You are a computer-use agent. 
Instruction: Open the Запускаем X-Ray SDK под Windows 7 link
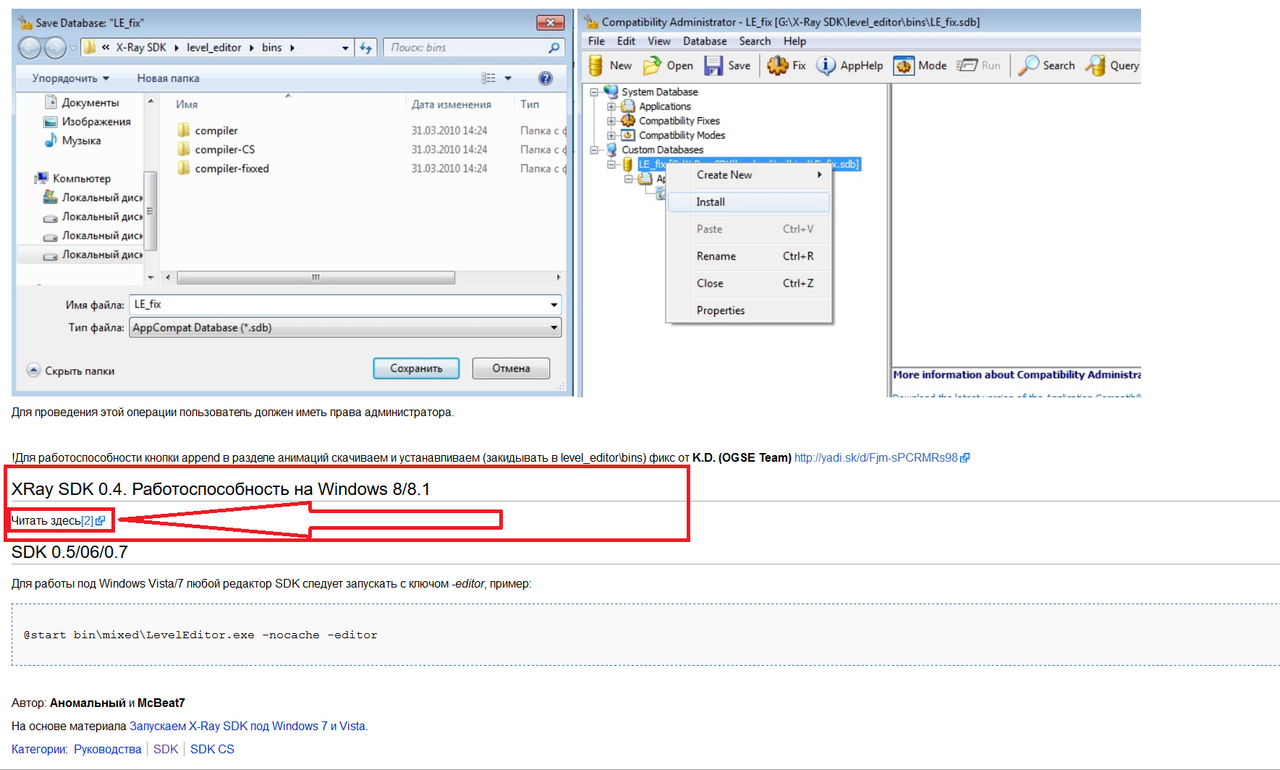click(x=248, y=726)
